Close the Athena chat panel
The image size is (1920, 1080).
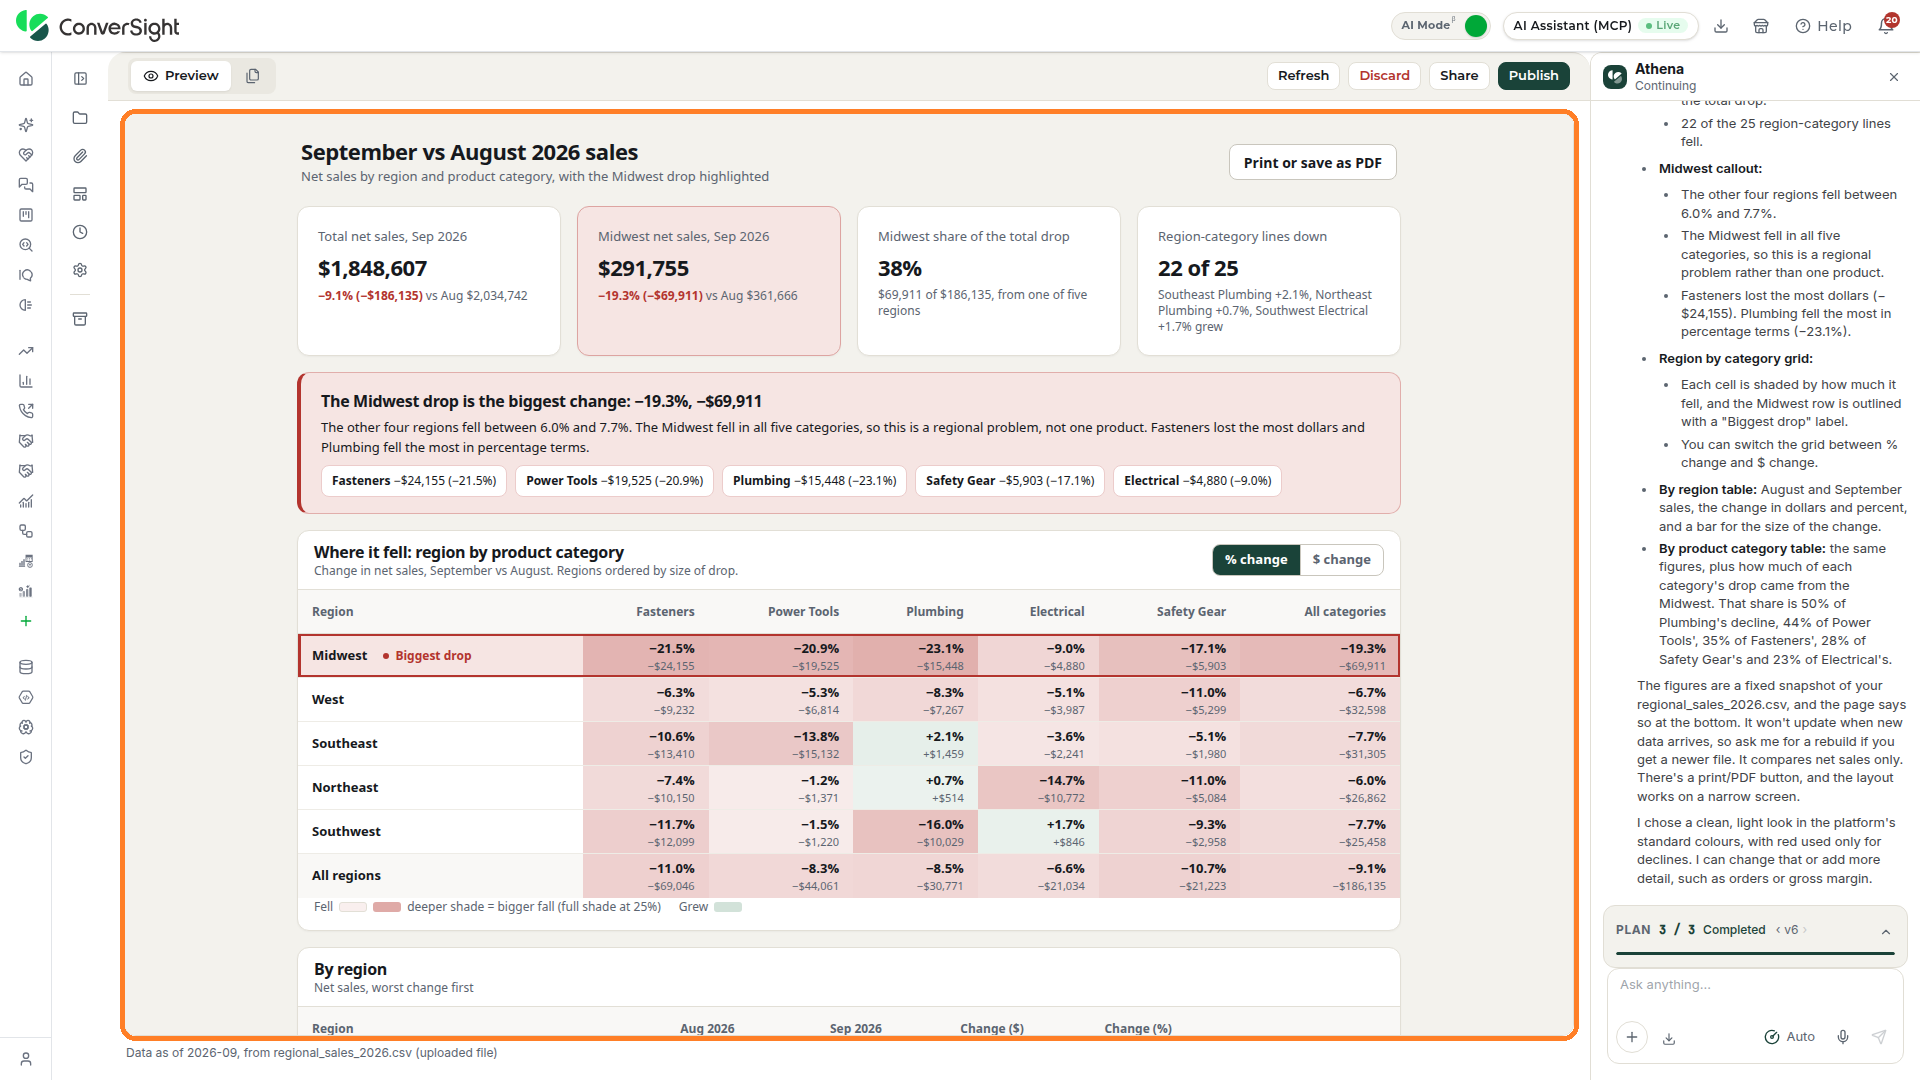pyautogui.click(x=1893, y=77)
